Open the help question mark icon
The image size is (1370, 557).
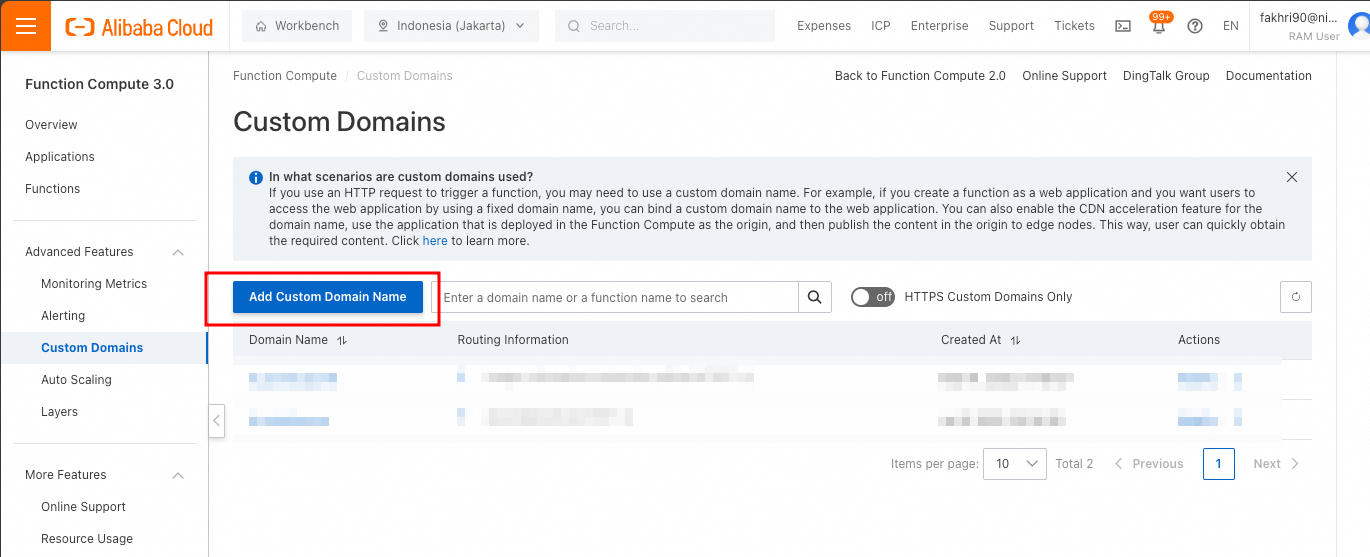[x=1194, y=26]
